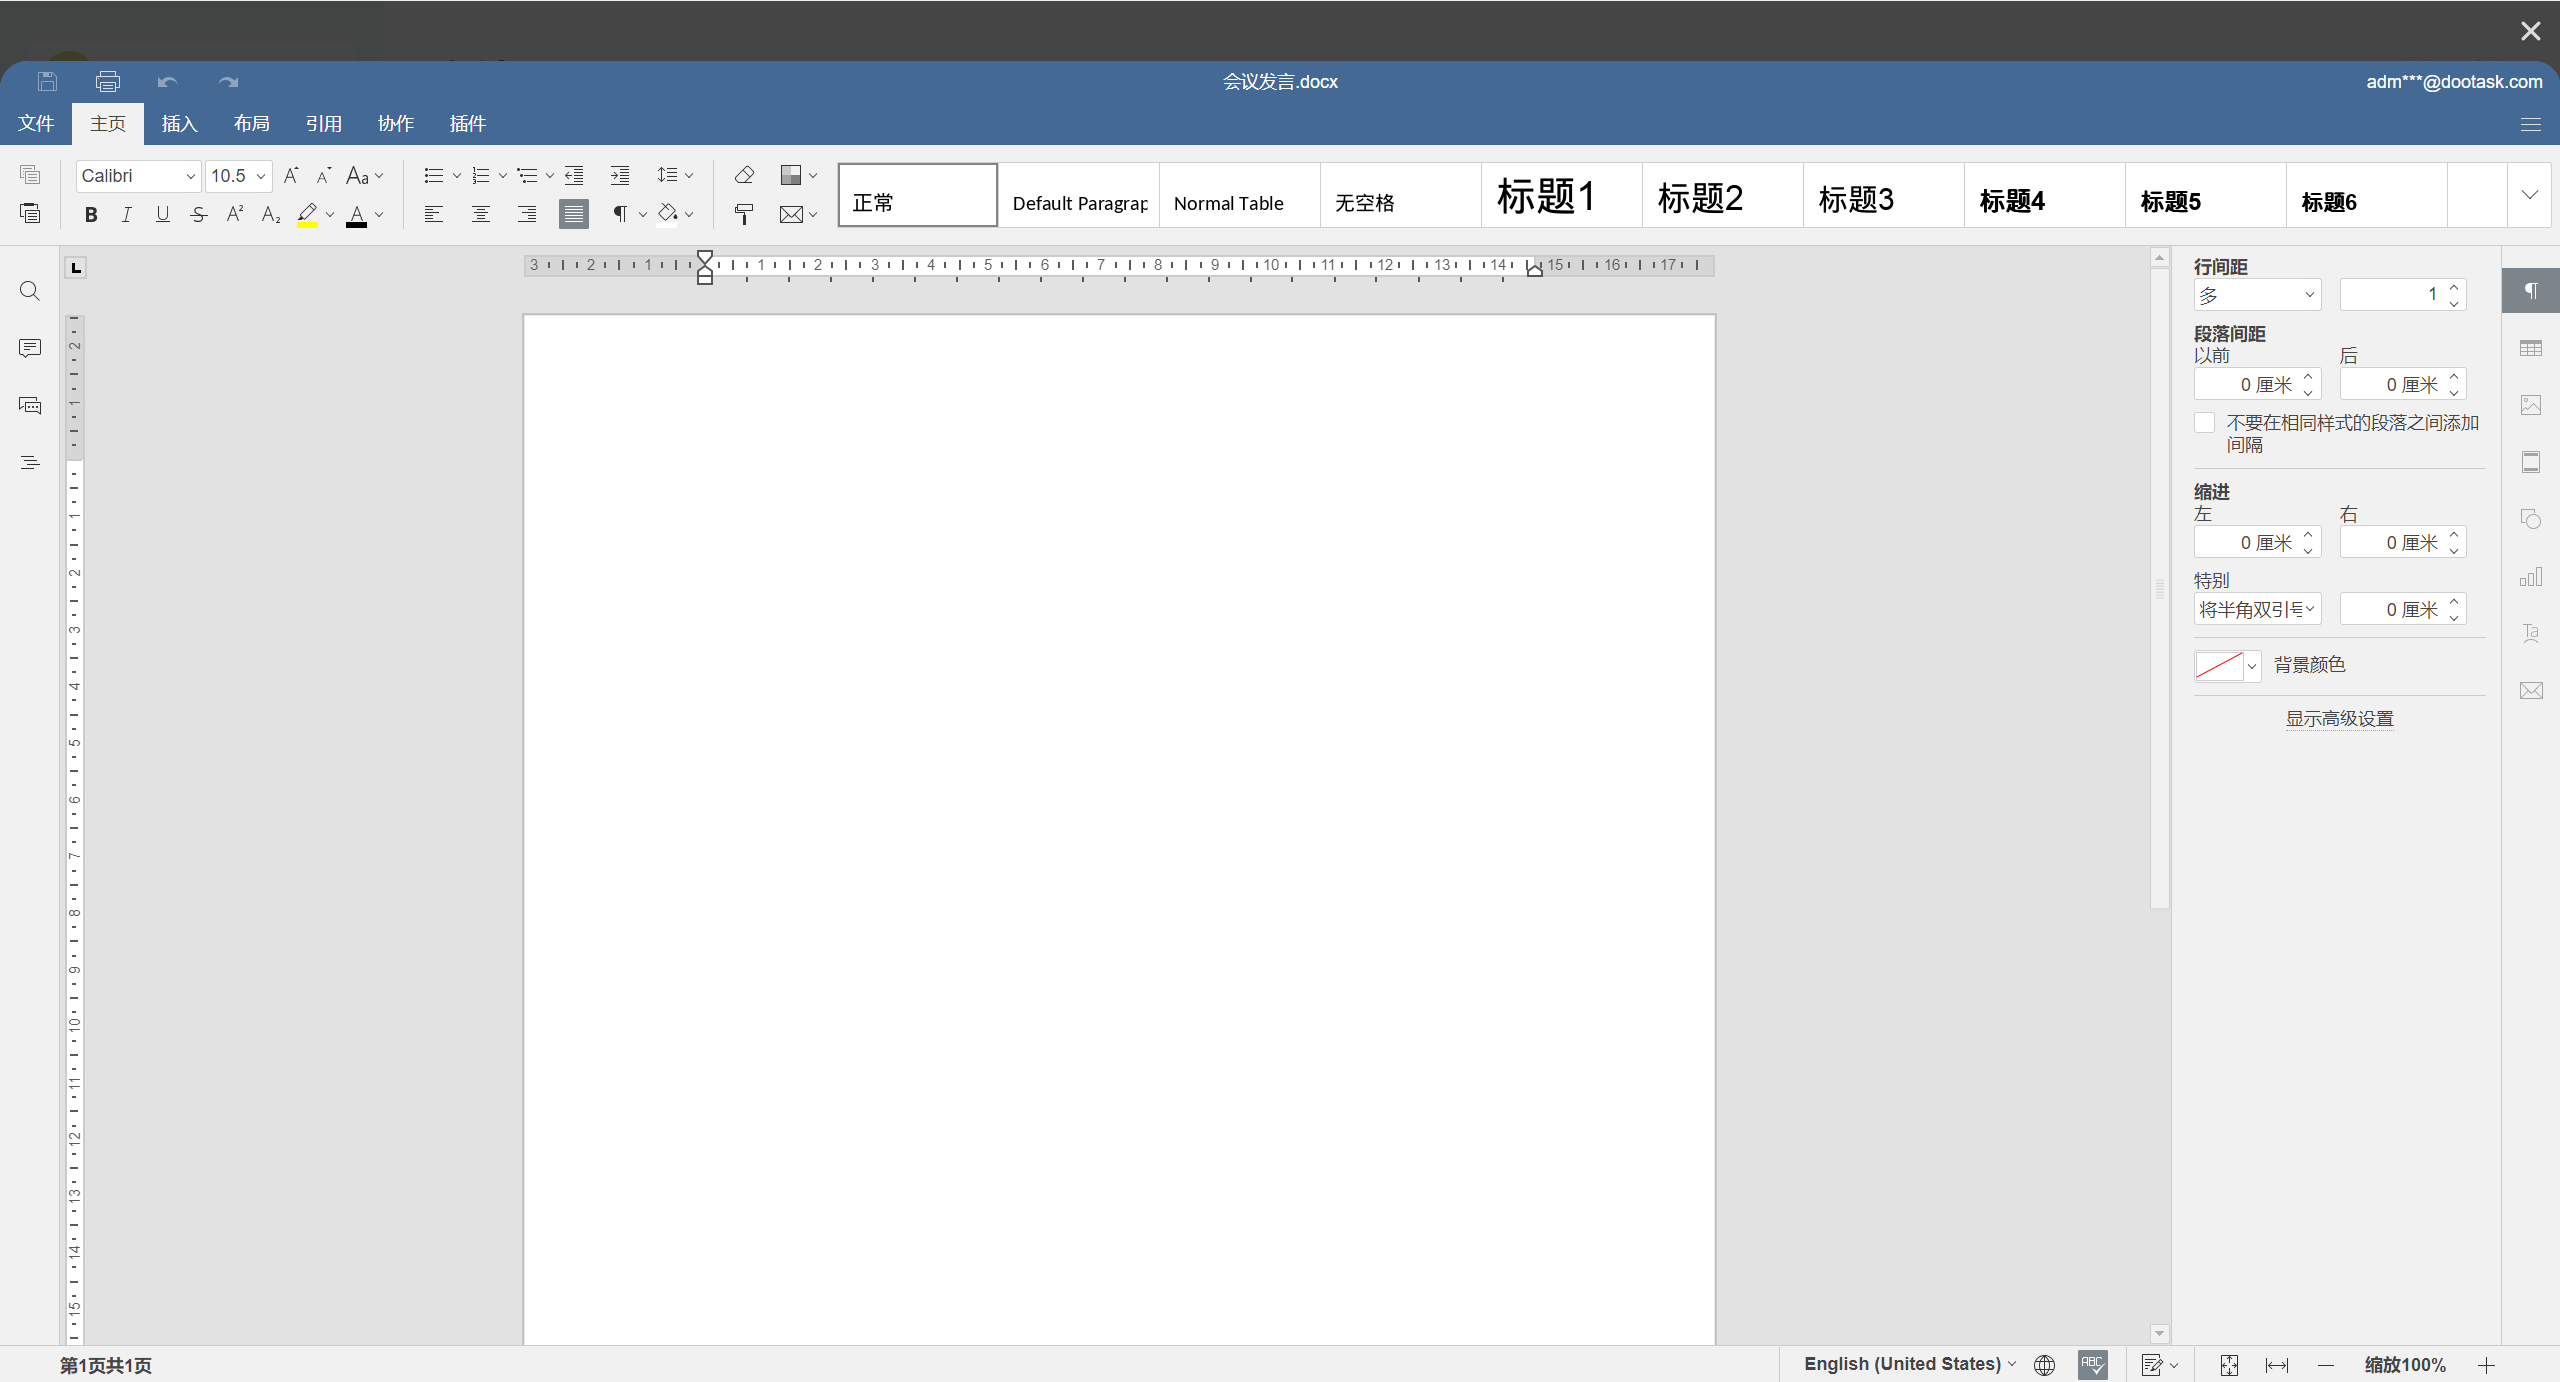Viewport: 2560px width, 1382px height.
Task: Switch to the 插入 tab
Action: (180, 124)
